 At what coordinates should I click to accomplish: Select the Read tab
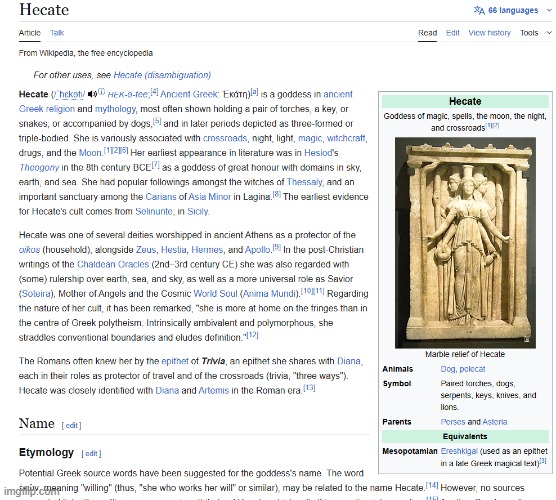427,33
